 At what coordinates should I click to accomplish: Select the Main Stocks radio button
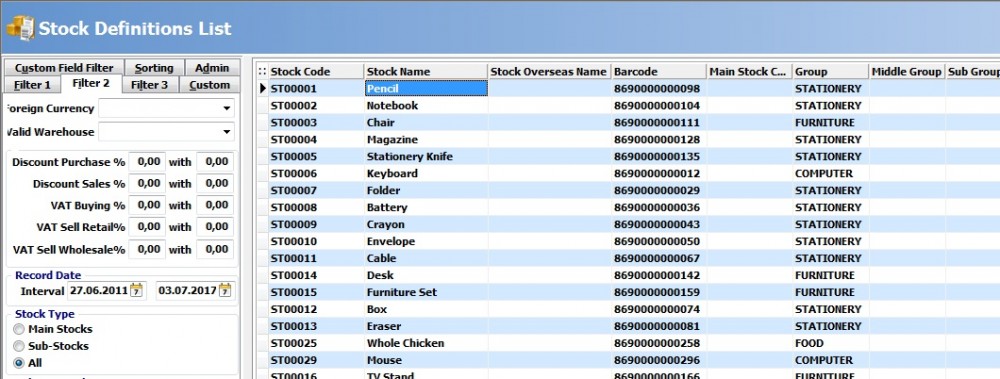pos(19,329)
